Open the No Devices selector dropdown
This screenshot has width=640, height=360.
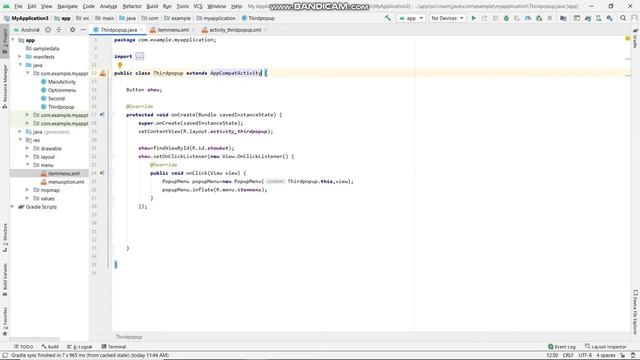tap(447, 18)
